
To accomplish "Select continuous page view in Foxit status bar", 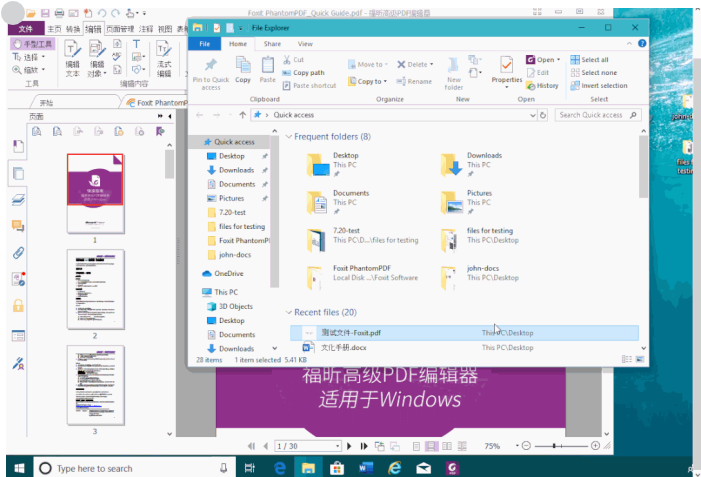I will [431, 446].
